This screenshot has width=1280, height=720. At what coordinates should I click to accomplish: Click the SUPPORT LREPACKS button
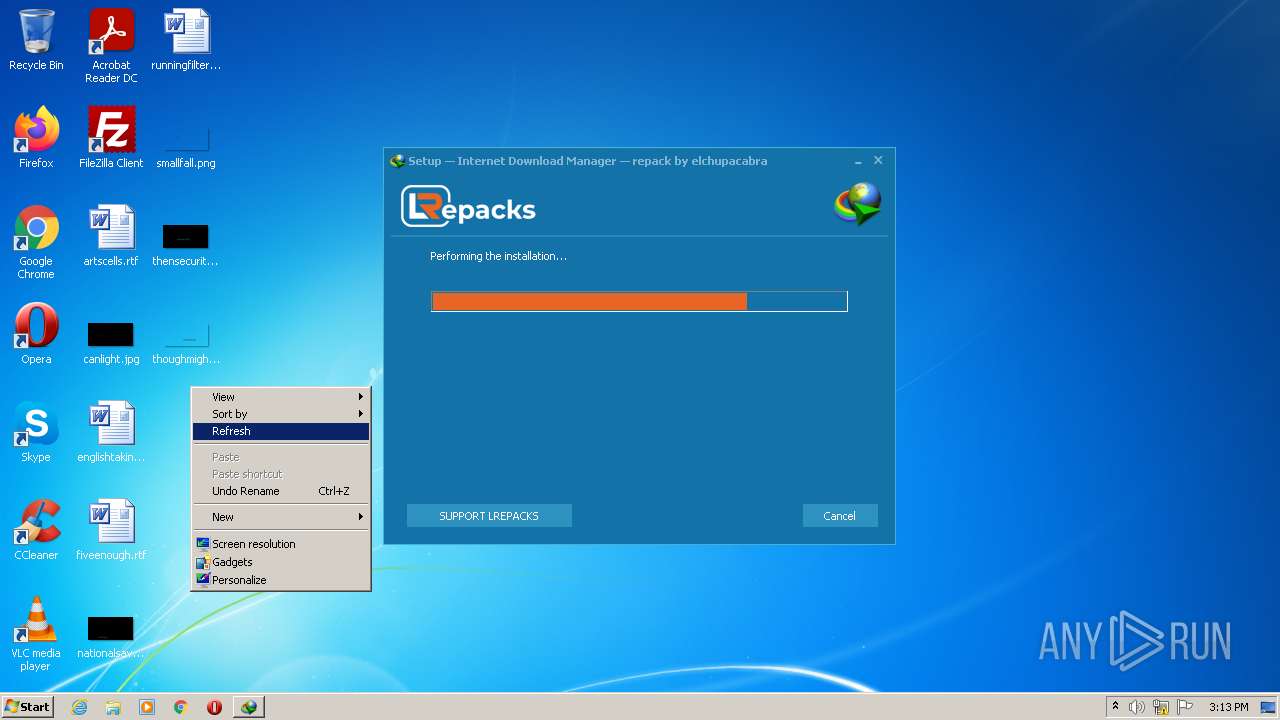[489, 516]
